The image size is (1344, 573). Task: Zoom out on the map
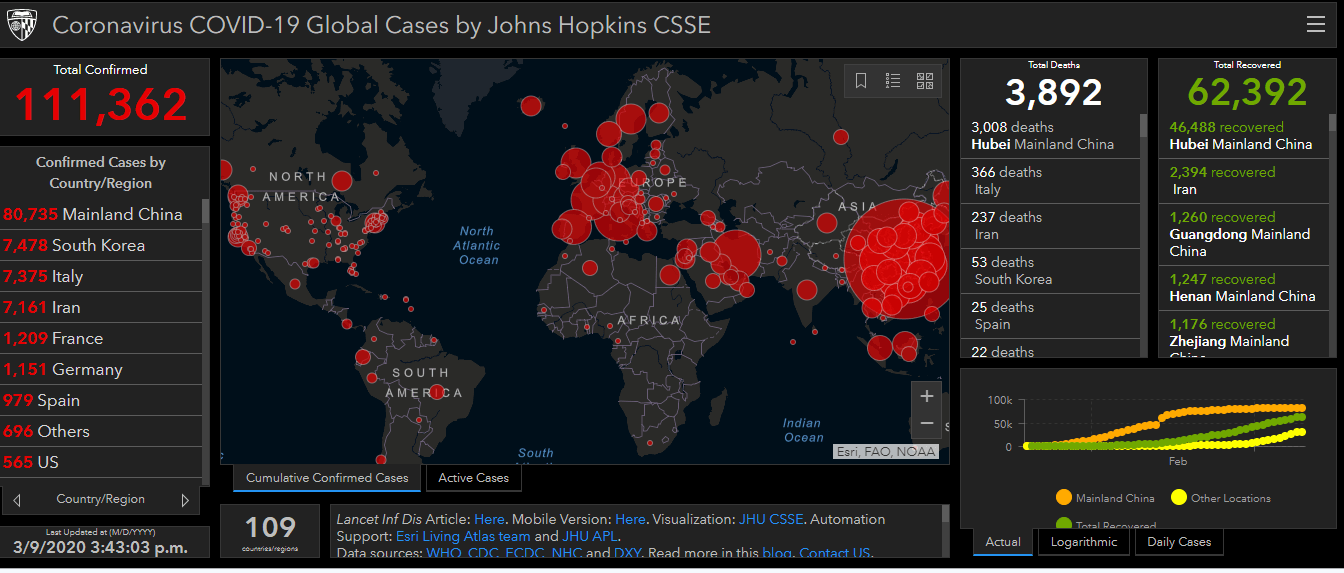coord(926,424)
